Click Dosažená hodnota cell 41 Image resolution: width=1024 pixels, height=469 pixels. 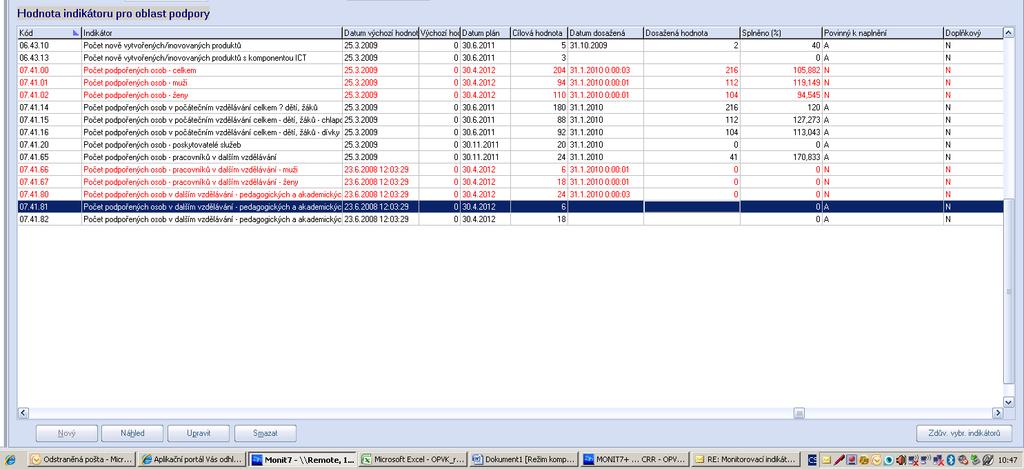pos(692,157)
